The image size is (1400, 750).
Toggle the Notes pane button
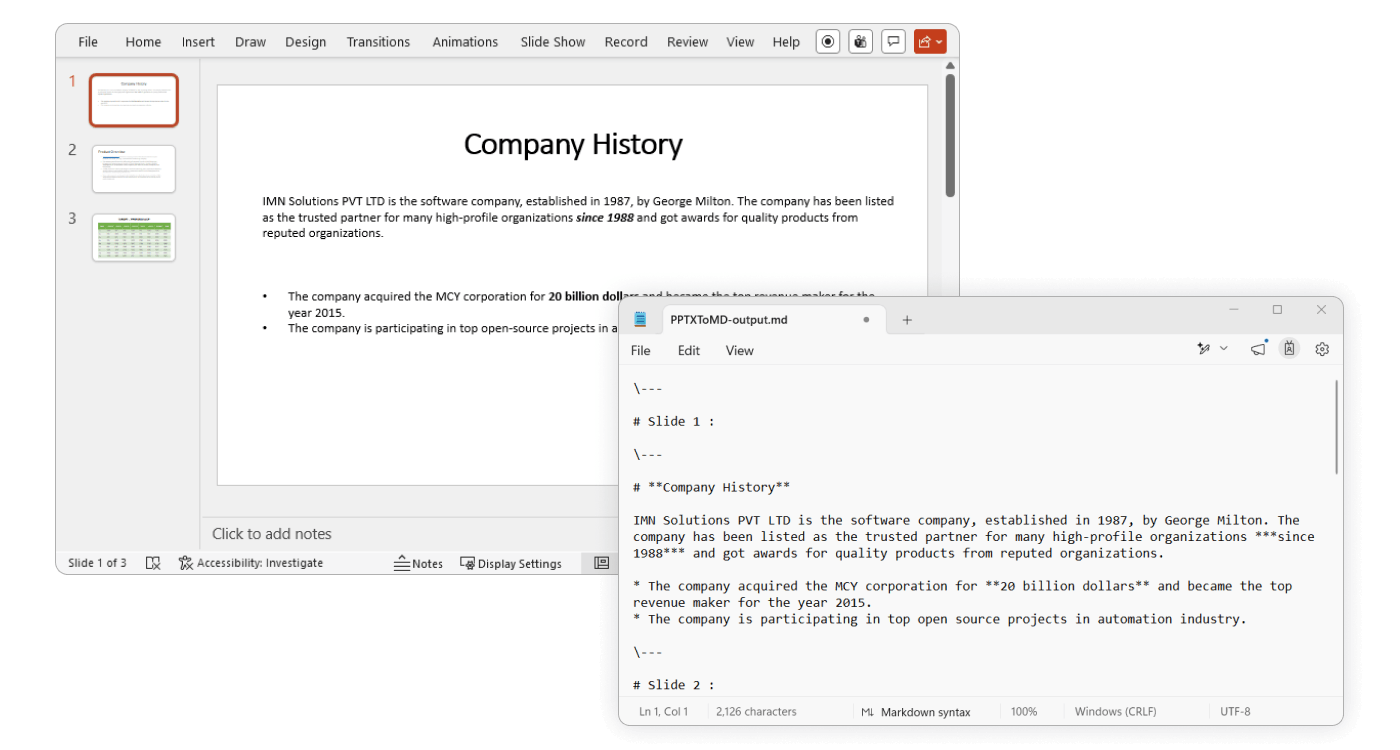coord(418,563)
